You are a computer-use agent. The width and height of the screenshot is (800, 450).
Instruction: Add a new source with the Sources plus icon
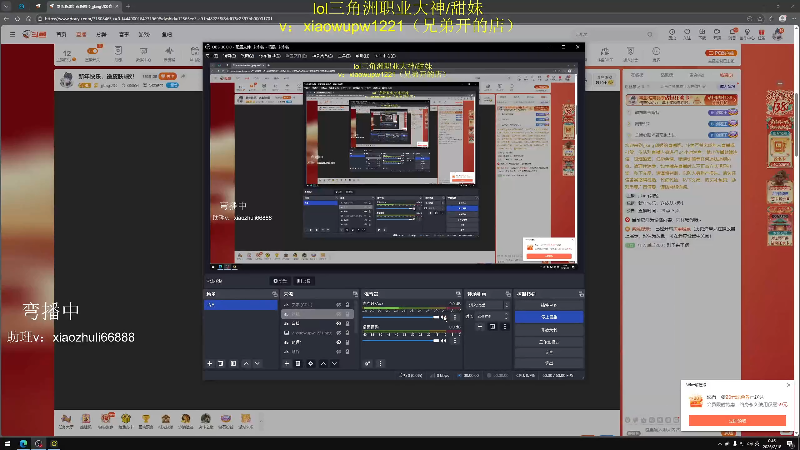coord(287,364)
